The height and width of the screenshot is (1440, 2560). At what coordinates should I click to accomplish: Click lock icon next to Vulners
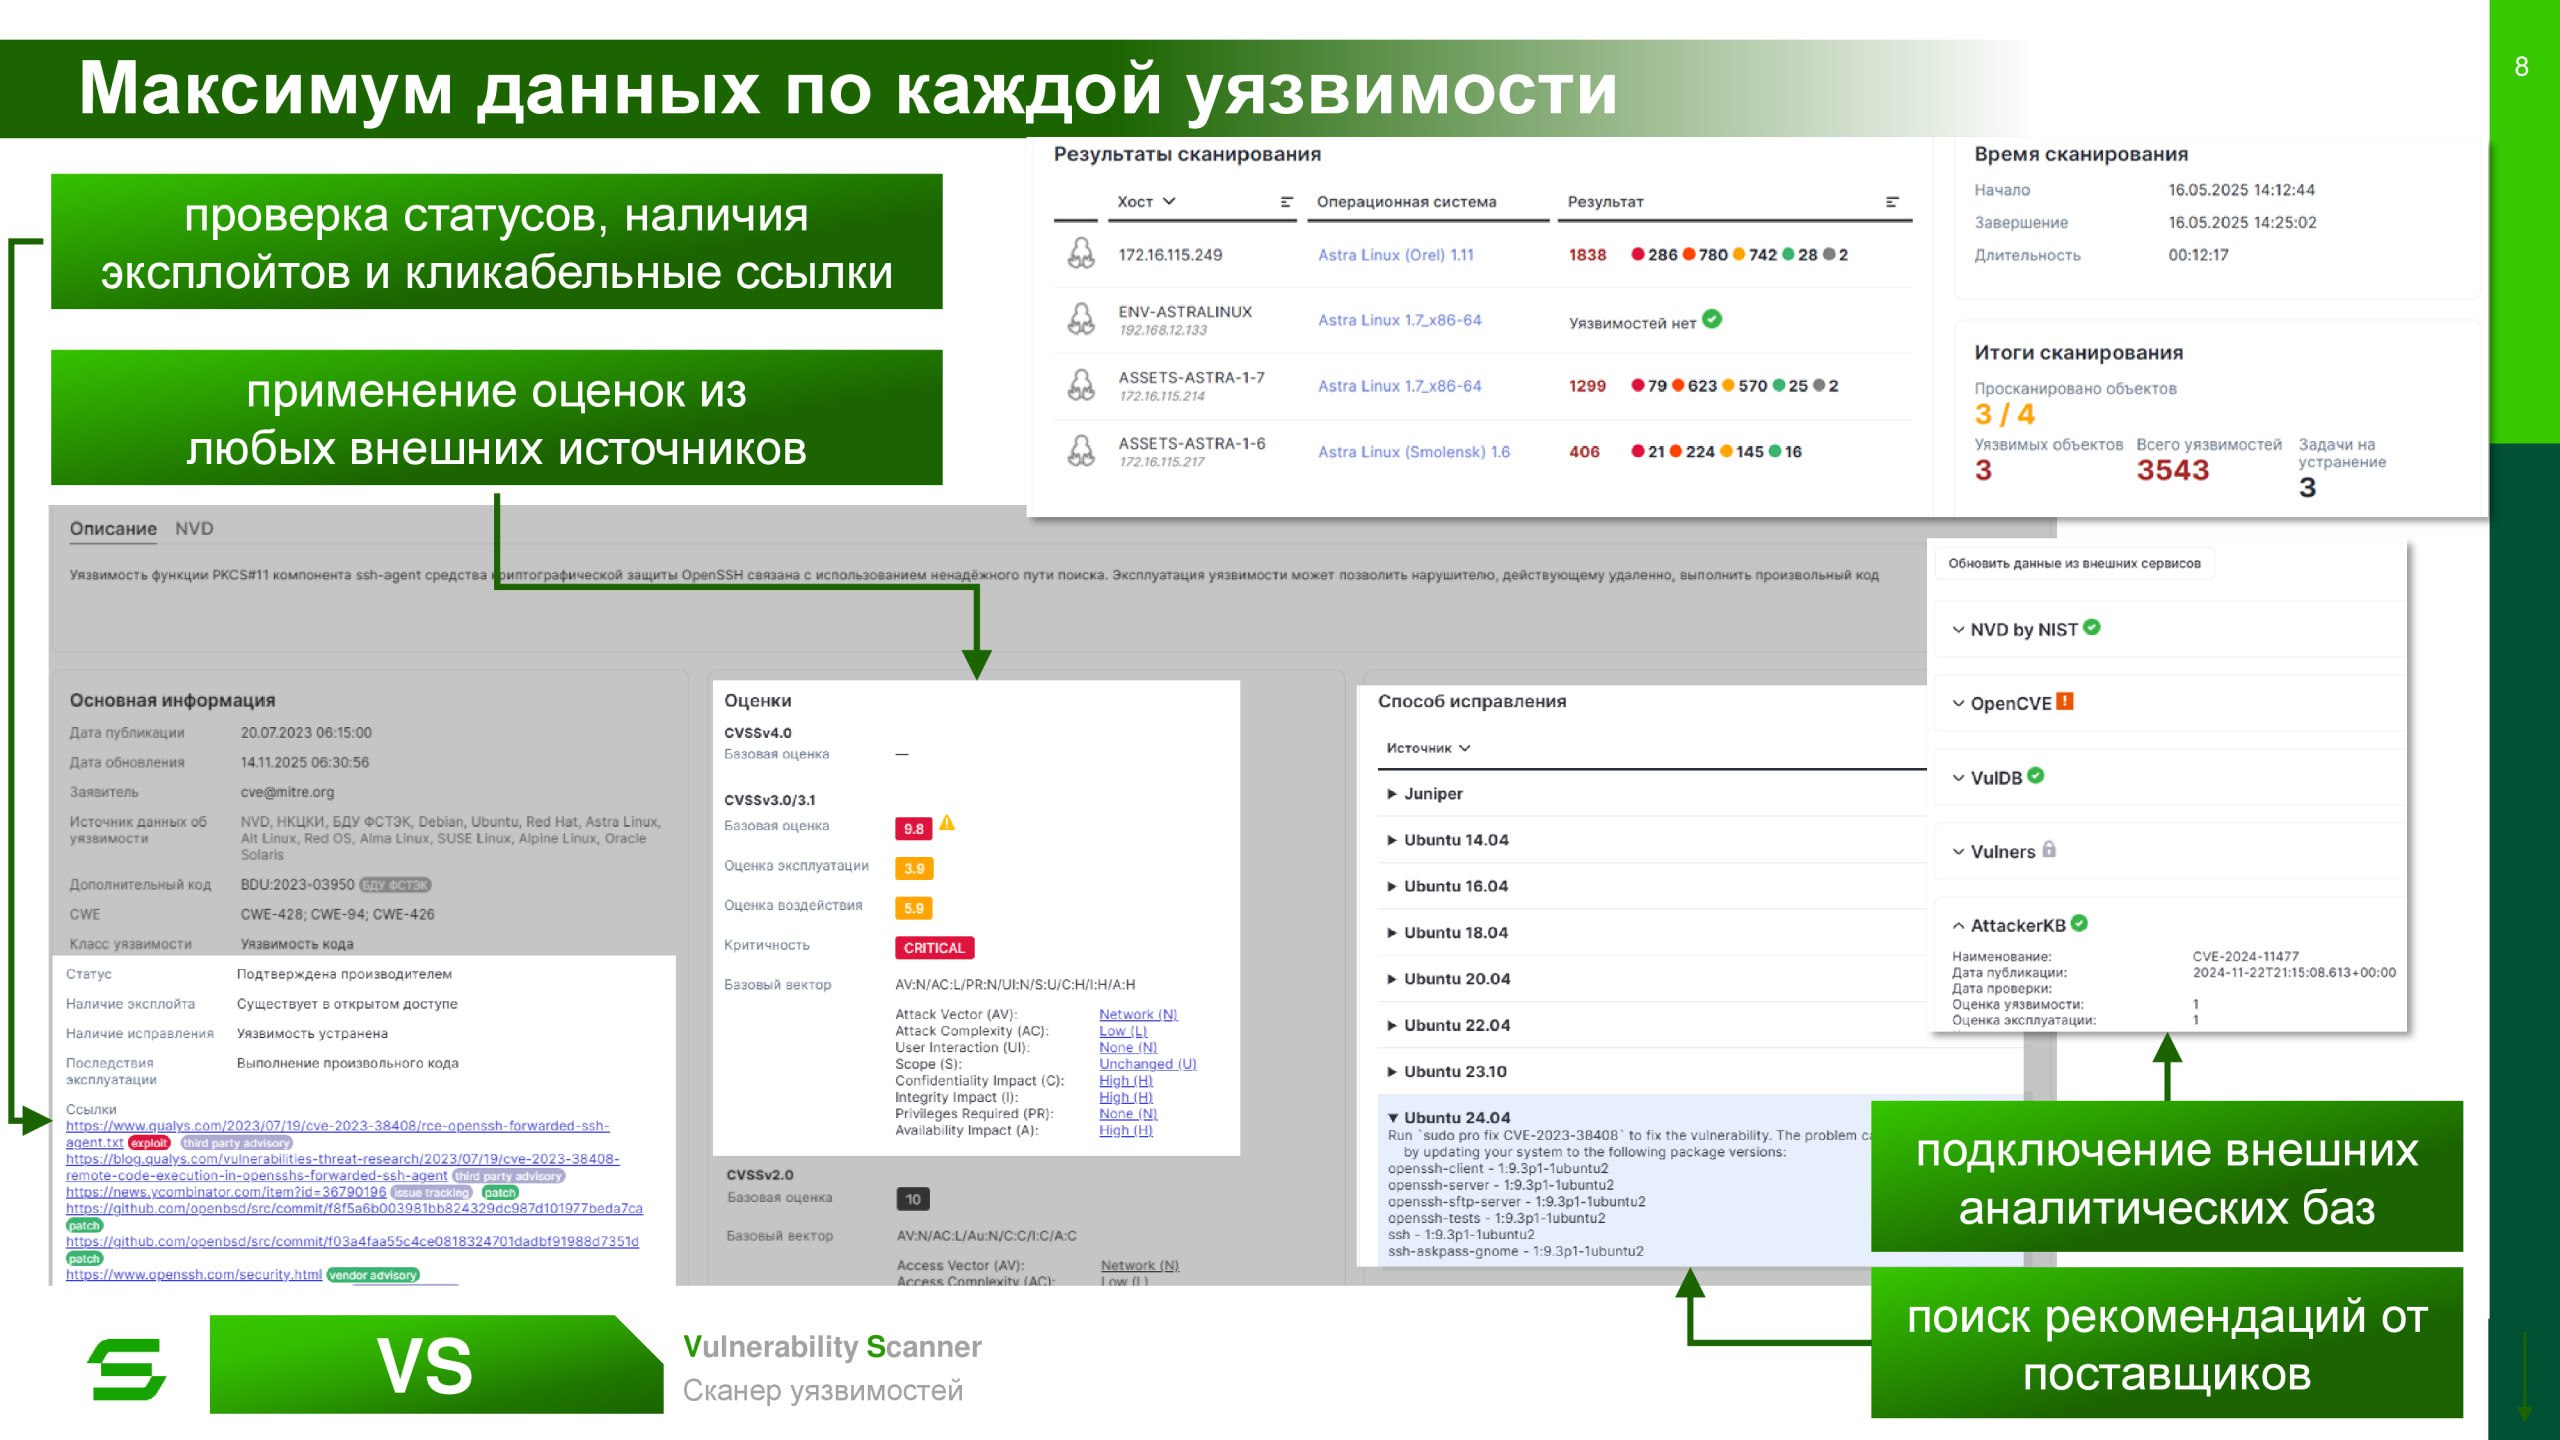click(2049, 850)
